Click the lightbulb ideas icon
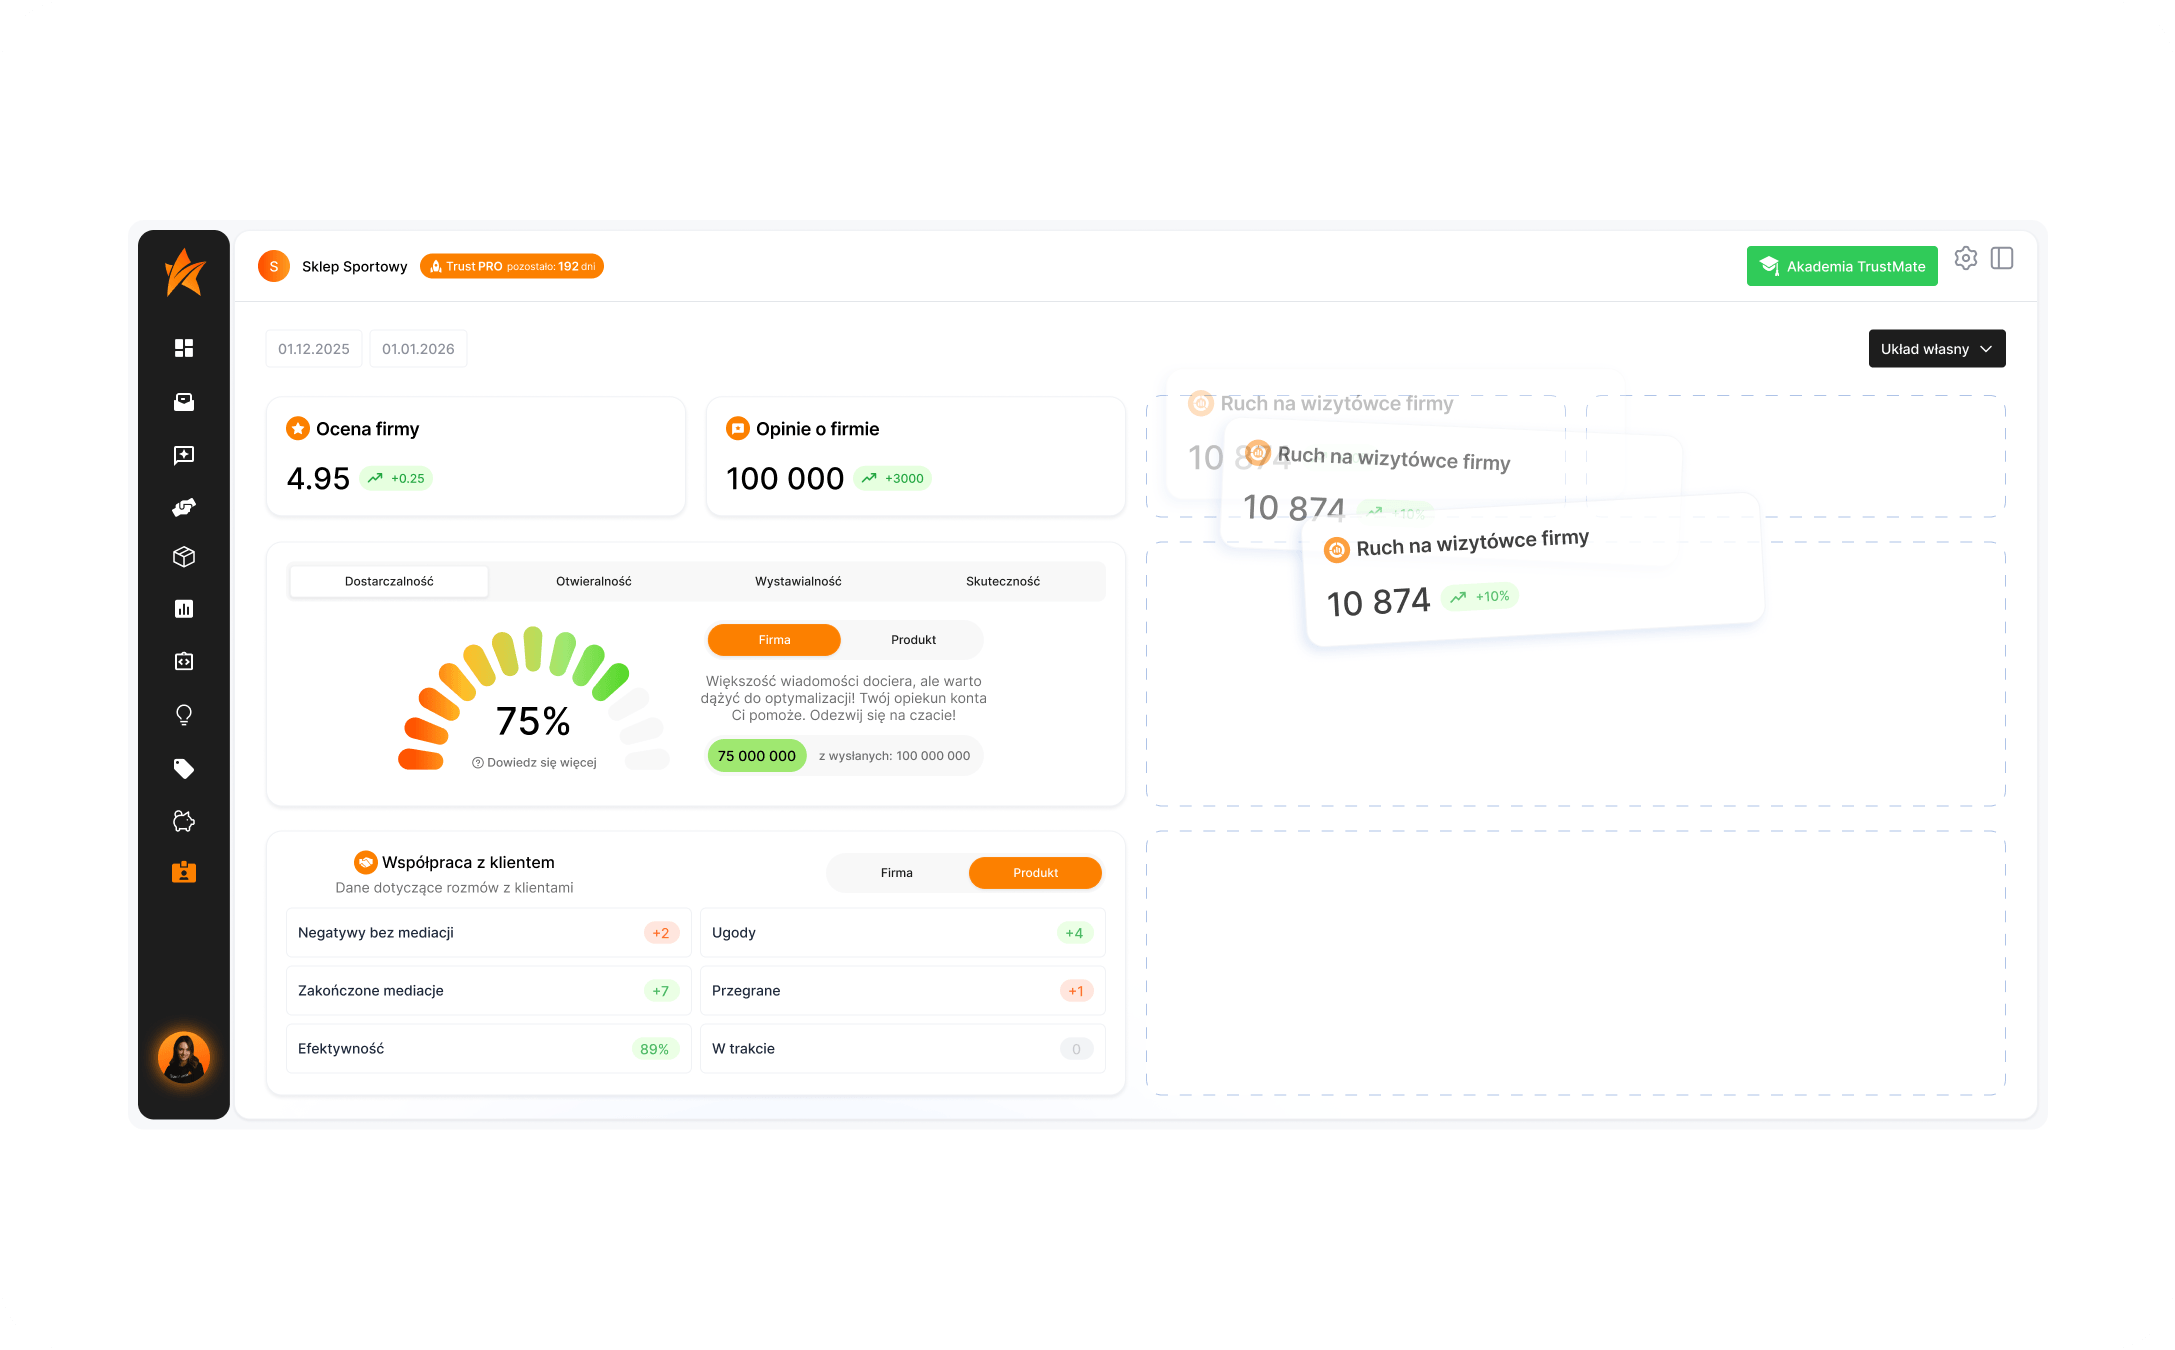The height and width of the screenshot is (1350, 2175). (184, 715)
